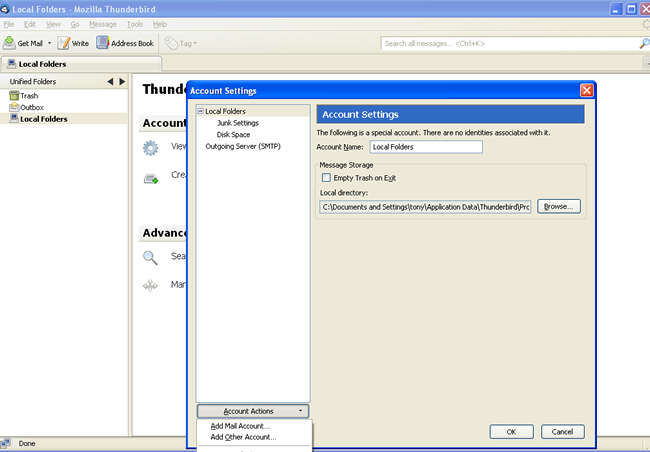Open the Address Book
This screenshot has height=452, width=650.
[125, 43]
